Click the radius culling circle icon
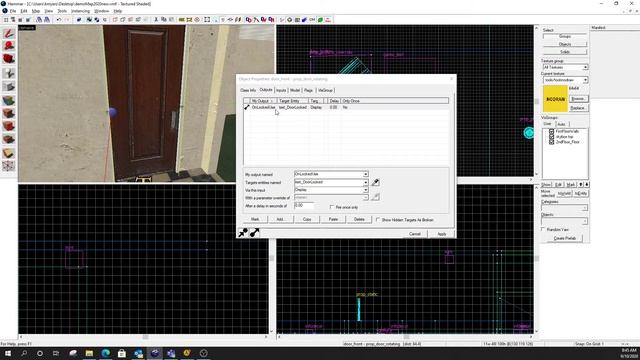 [197, 20]
